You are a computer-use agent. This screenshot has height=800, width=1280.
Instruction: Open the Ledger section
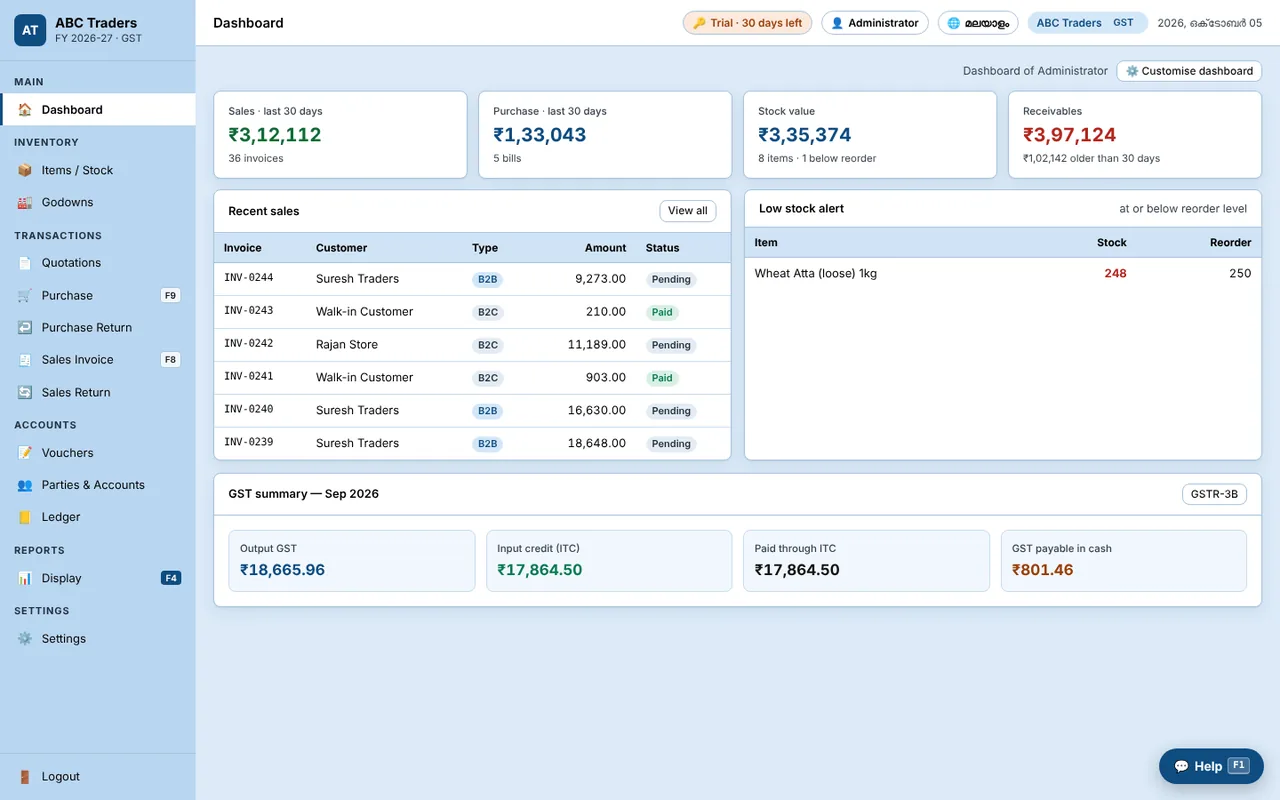click(98, 517)
